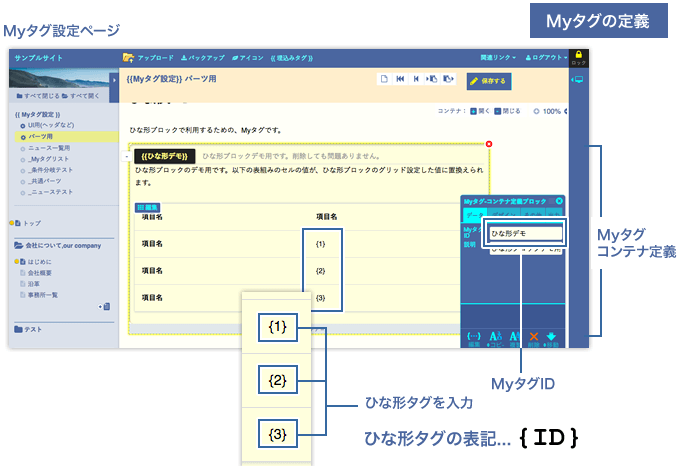Click the MyタグID input field
This screenshot has height=466, width=680.
pos(525,233)
